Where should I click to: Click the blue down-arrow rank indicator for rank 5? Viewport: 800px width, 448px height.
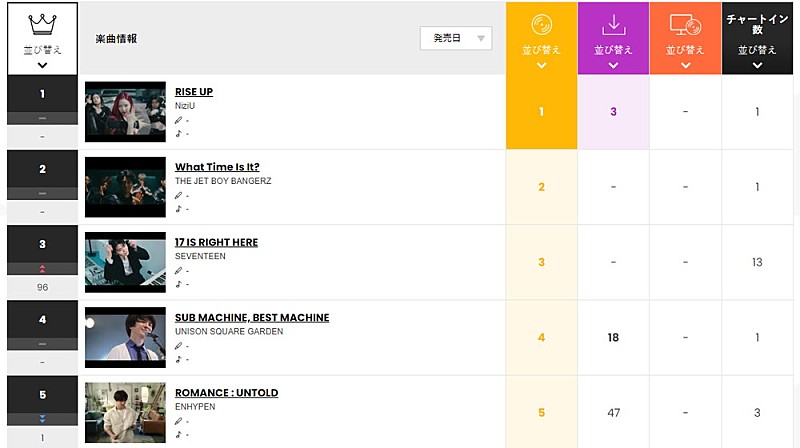coord(42,419)
